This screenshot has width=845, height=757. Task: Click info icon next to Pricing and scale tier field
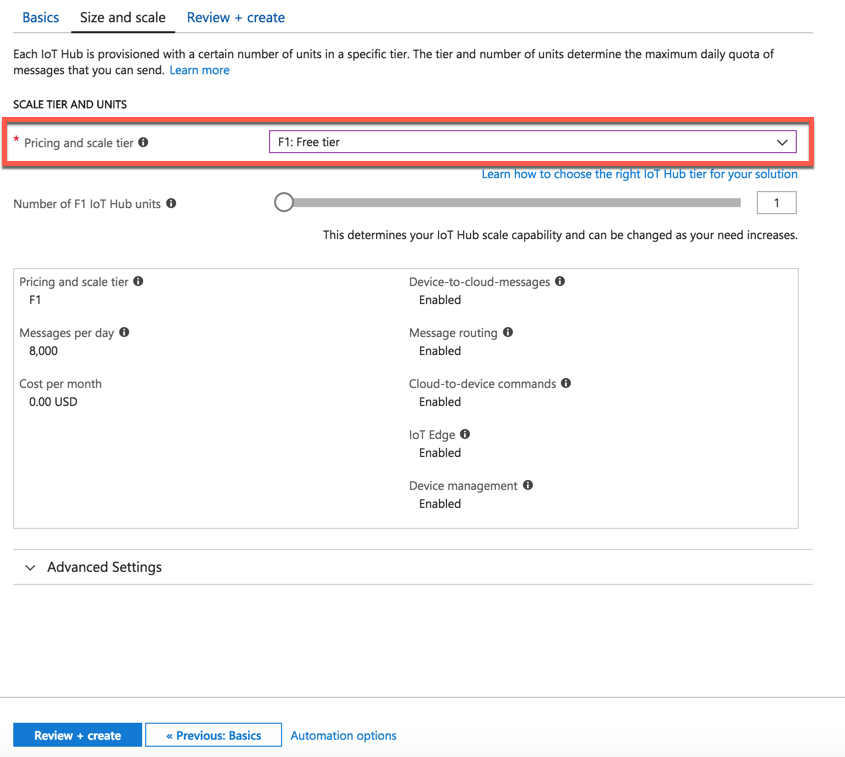point(144,142)
